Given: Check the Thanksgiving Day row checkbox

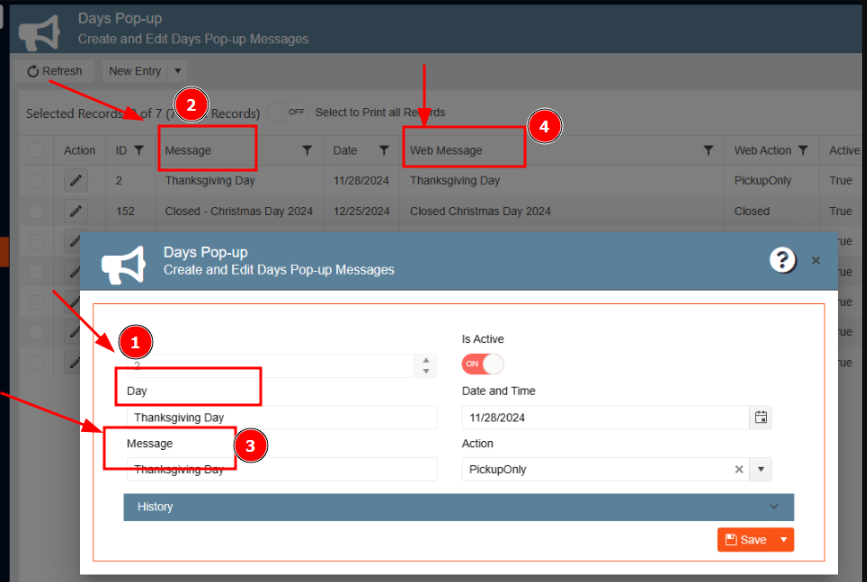Looking at the screenshot, I should pos(37,181).
